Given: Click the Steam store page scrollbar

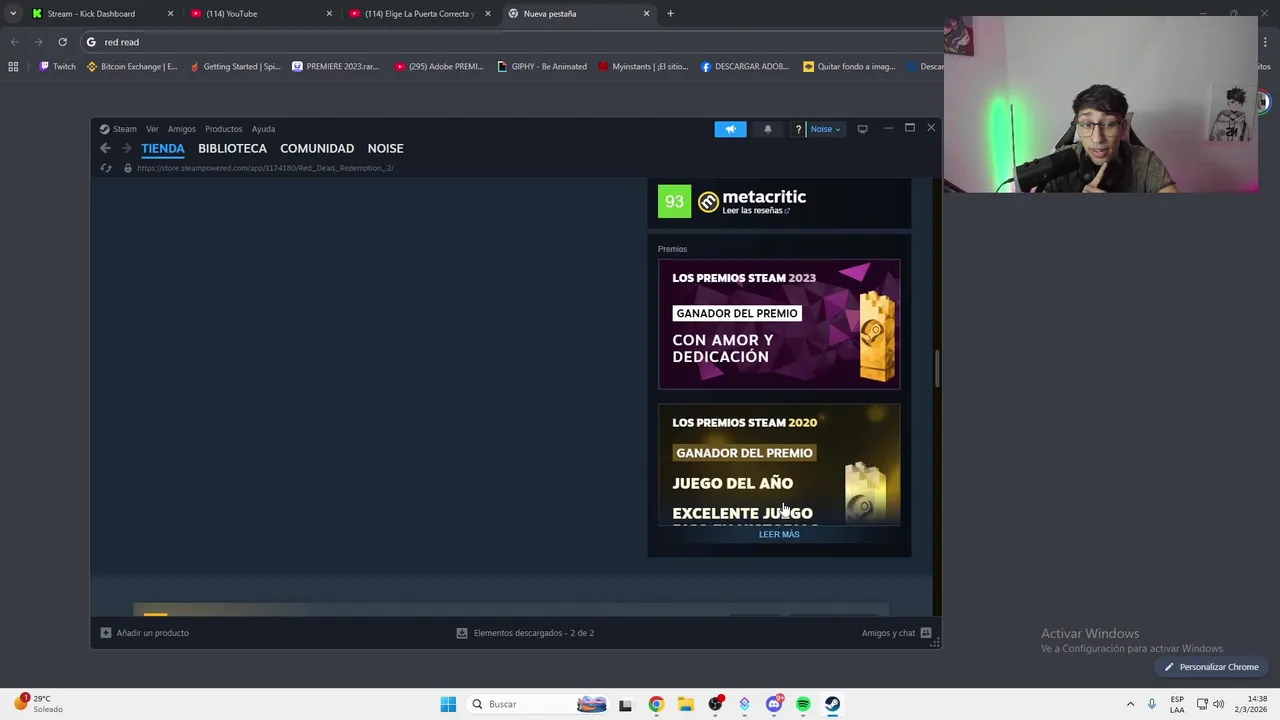Looking at the screenshot, I should tap(937, 369).
